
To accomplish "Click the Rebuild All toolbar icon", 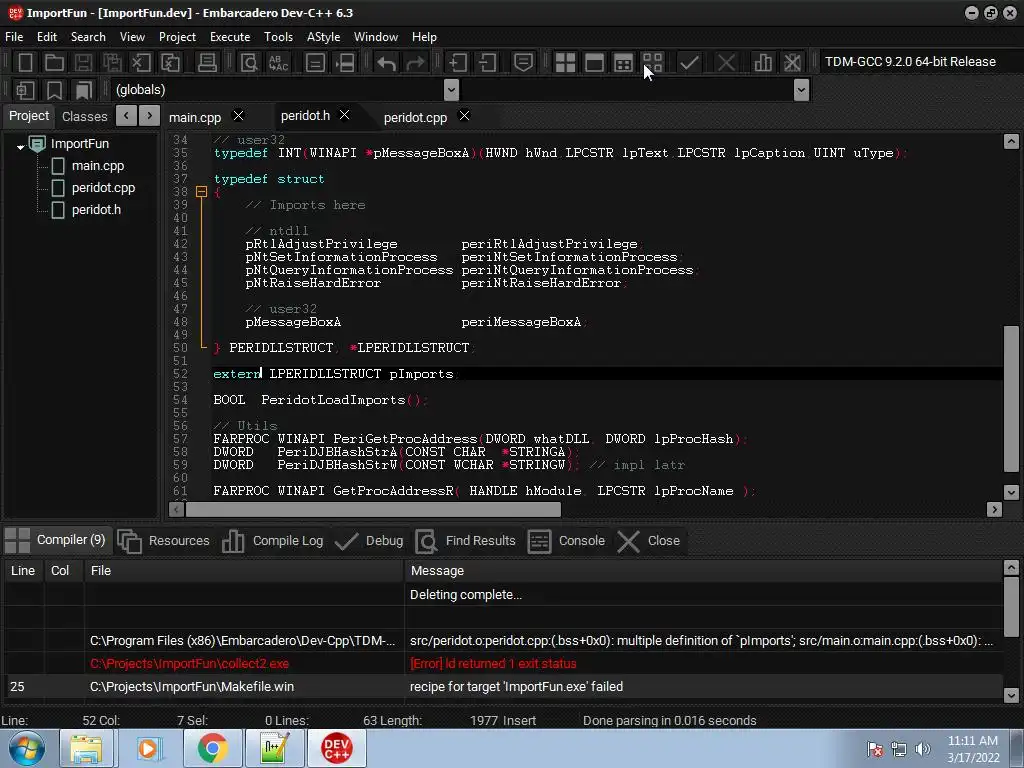I will pos(652,62).
